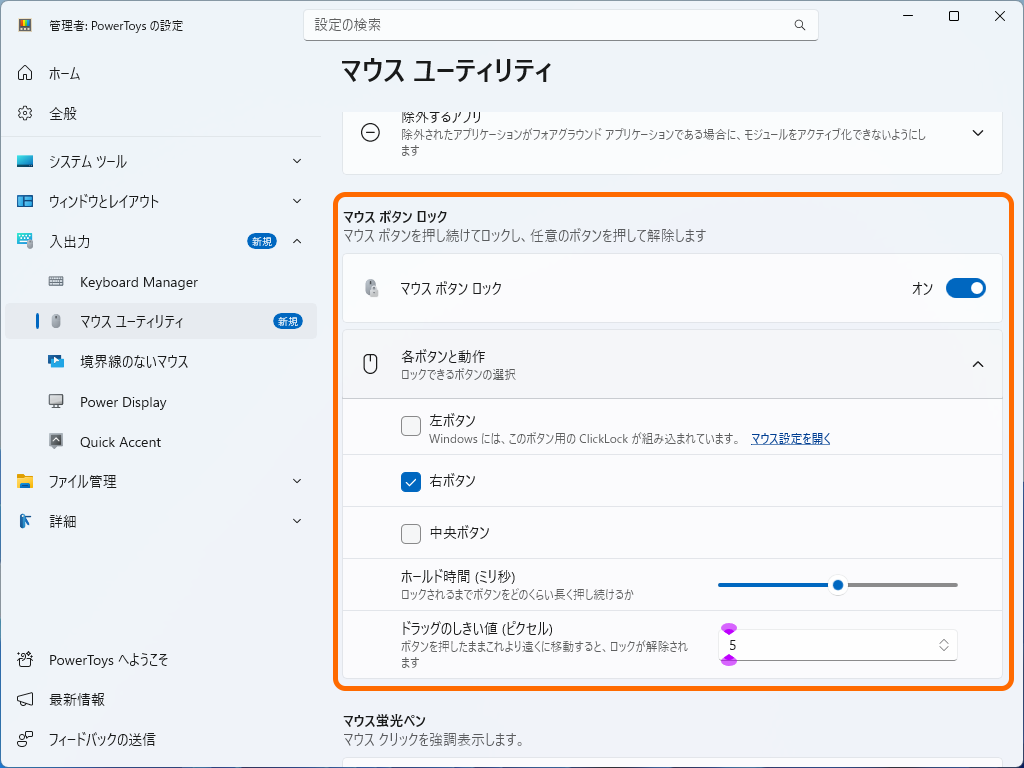Open 最新情報 page
This screenshot has height=768, width=1024.
point(161,699)
